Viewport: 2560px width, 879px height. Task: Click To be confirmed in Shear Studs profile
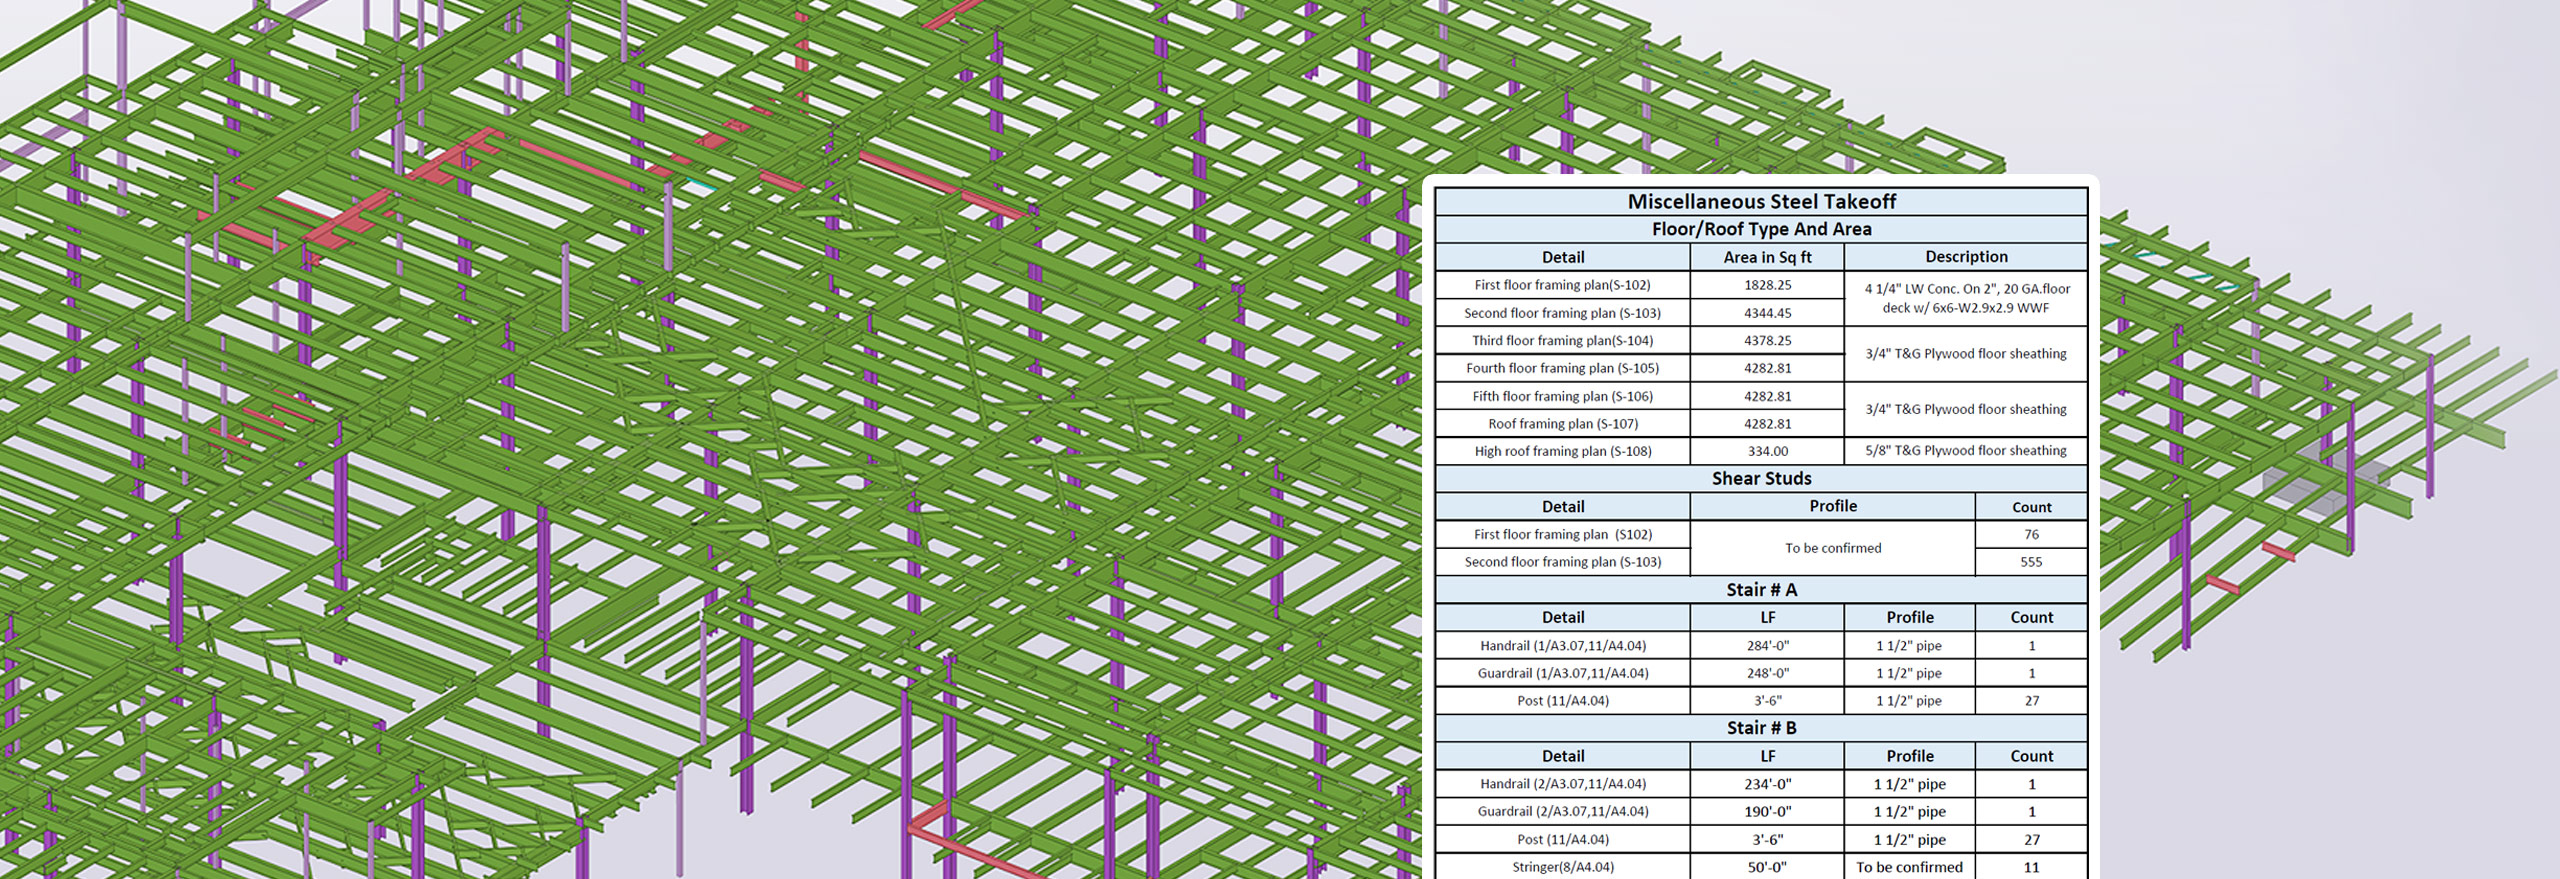coord(1832,548)
